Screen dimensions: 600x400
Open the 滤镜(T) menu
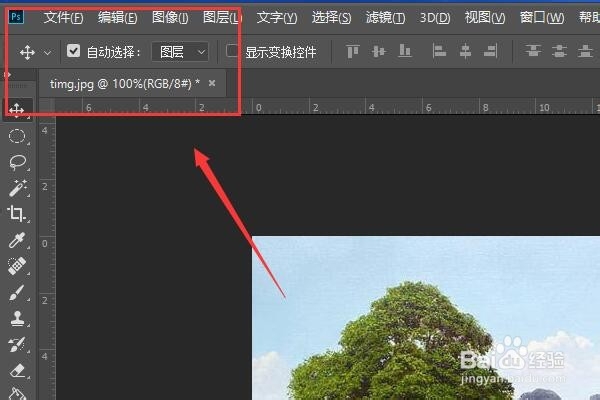click(x=385, y=18)
